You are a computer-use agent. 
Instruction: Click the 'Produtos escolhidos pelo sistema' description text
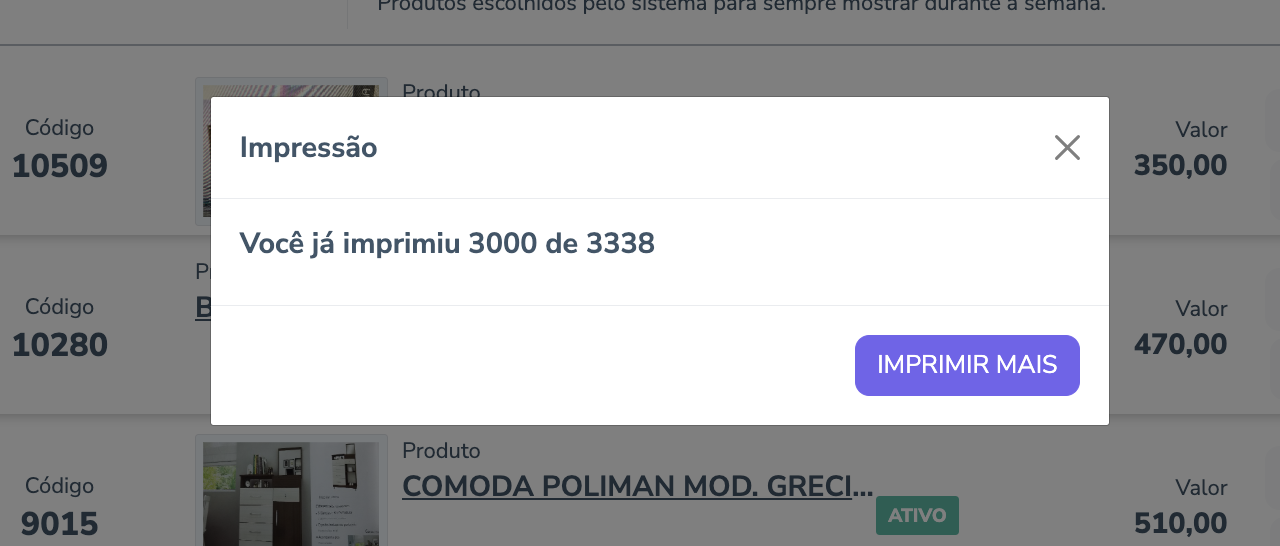(741, 6)
